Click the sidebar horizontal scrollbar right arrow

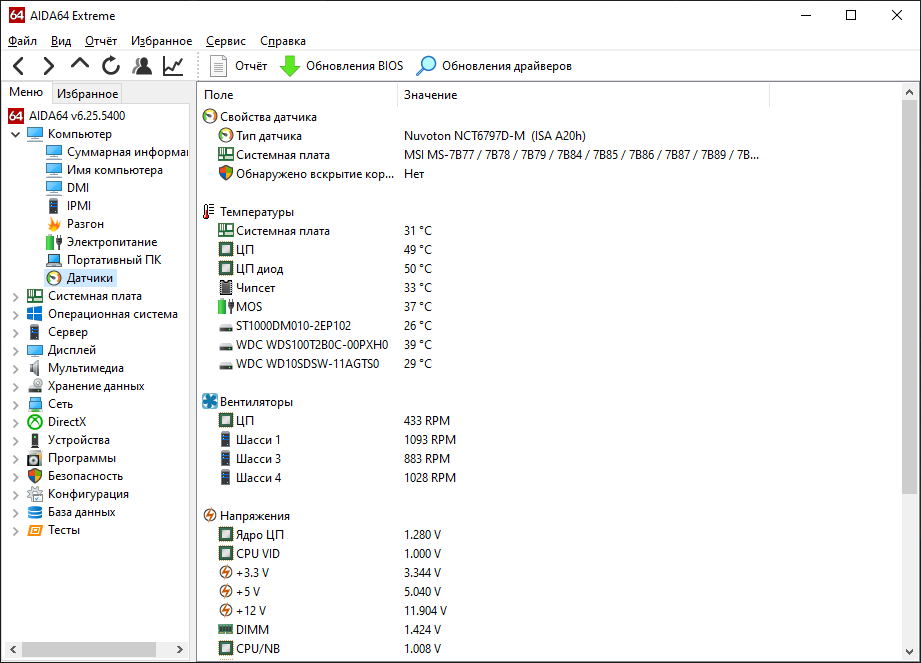pyautogui.click(x=180, y=649)
